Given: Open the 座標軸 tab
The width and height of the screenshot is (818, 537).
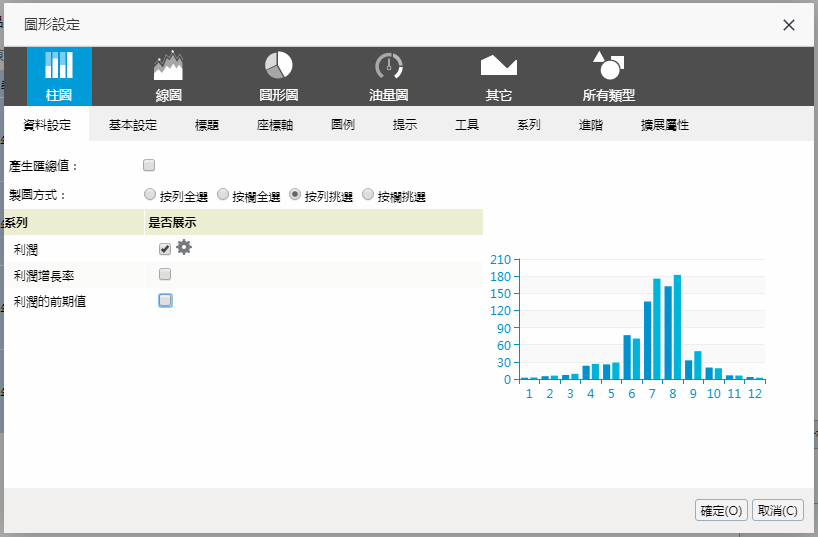Looking at the screenshot, I should [274, 125].
